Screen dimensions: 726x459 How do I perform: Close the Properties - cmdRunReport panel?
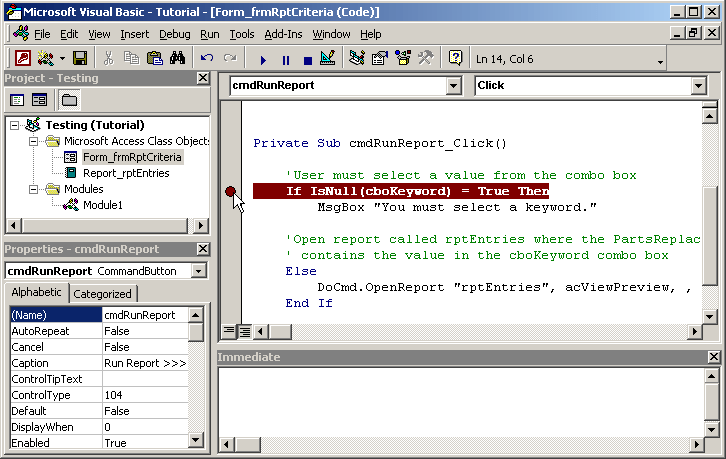pos(203,249)
